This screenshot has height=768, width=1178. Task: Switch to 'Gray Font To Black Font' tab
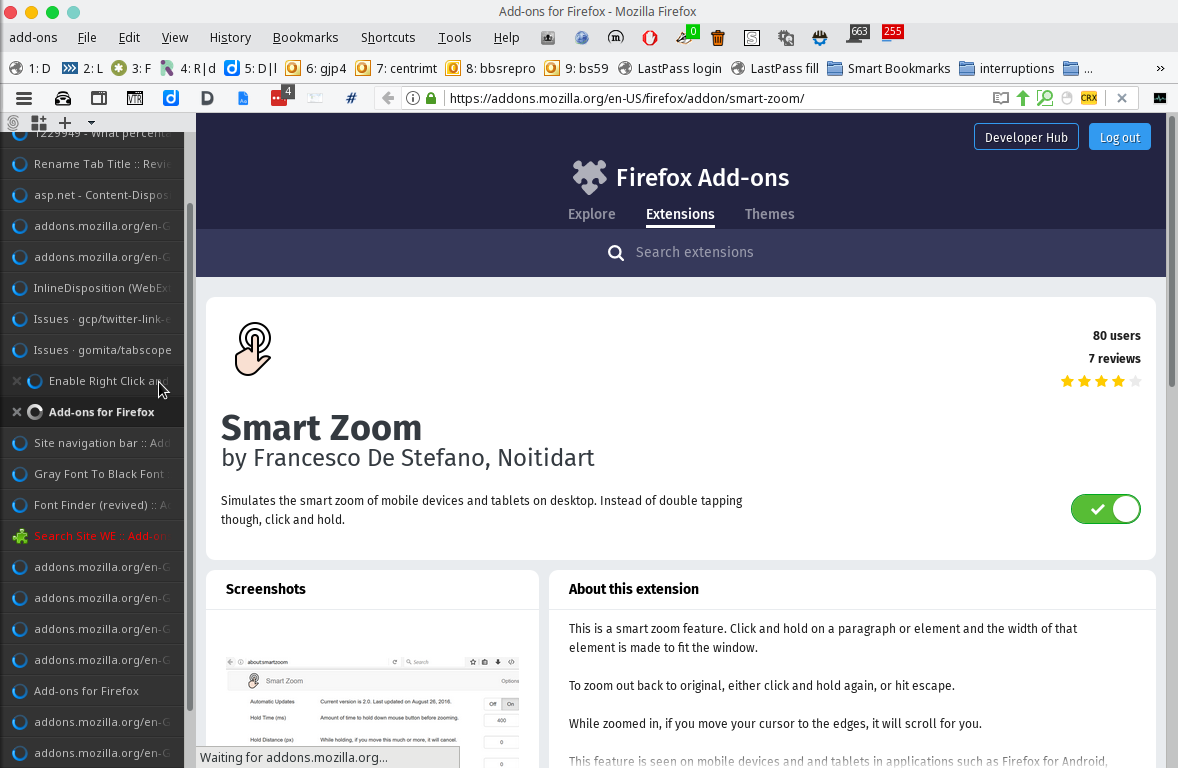(x=92, y=474)
